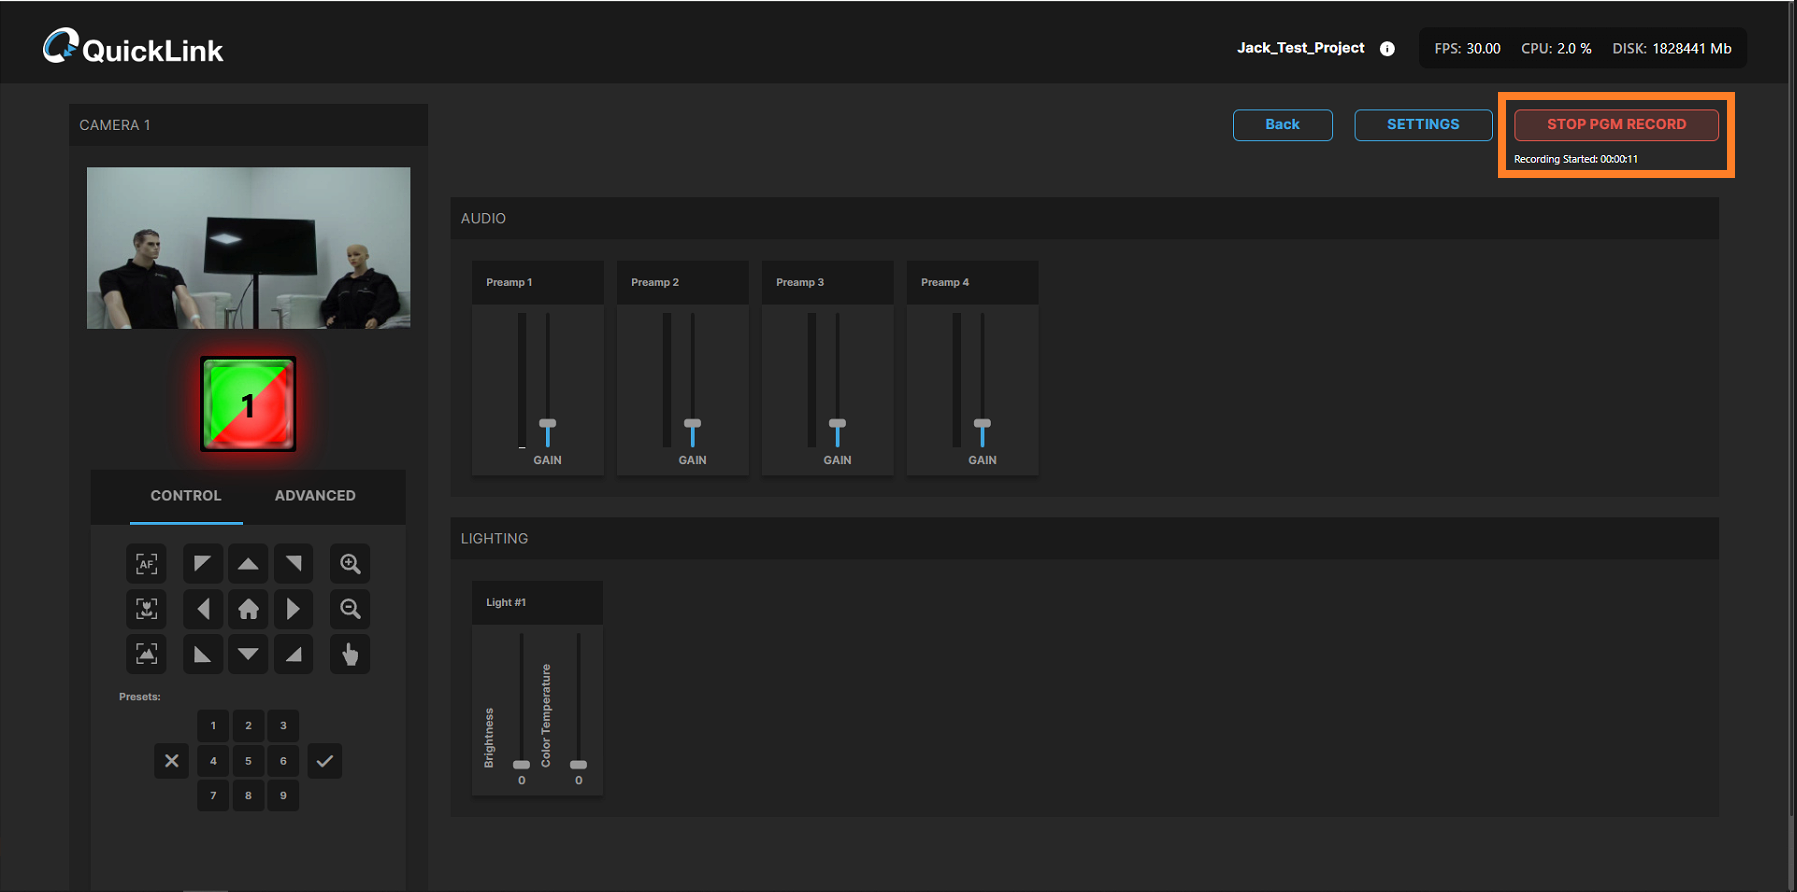The width and height of the screenshot is (1797, 892).
Task: Pan camera up with the up arrow
Action: coord(248,564)
